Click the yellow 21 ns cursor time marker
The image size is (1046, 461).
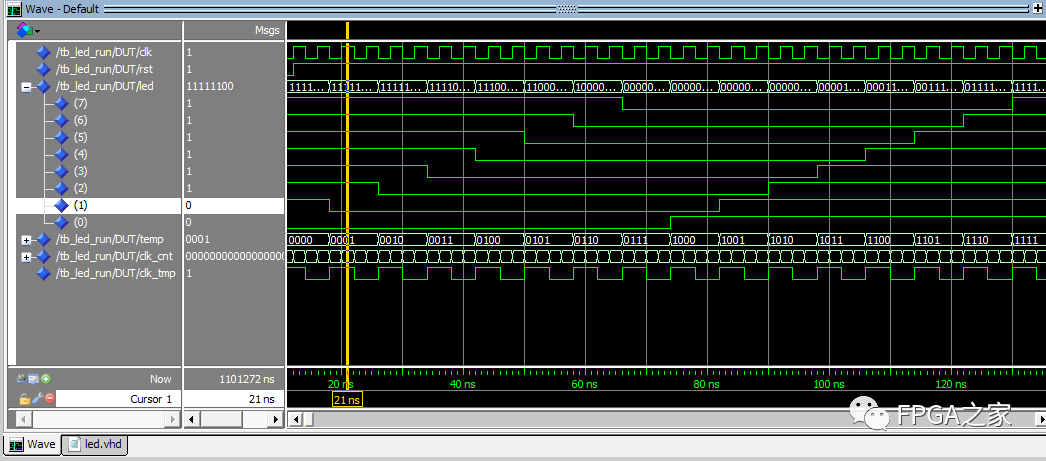pyautogui.click(x=347, y=400)
